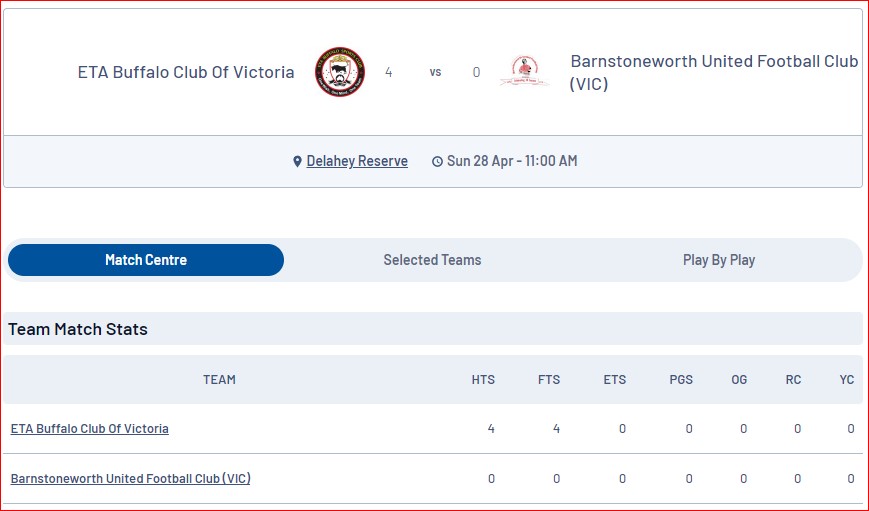The width and height of the screenshot is (869, 511).
Task: Click the location pin icon beside Delahey Reserve
Action: point(298,161)
